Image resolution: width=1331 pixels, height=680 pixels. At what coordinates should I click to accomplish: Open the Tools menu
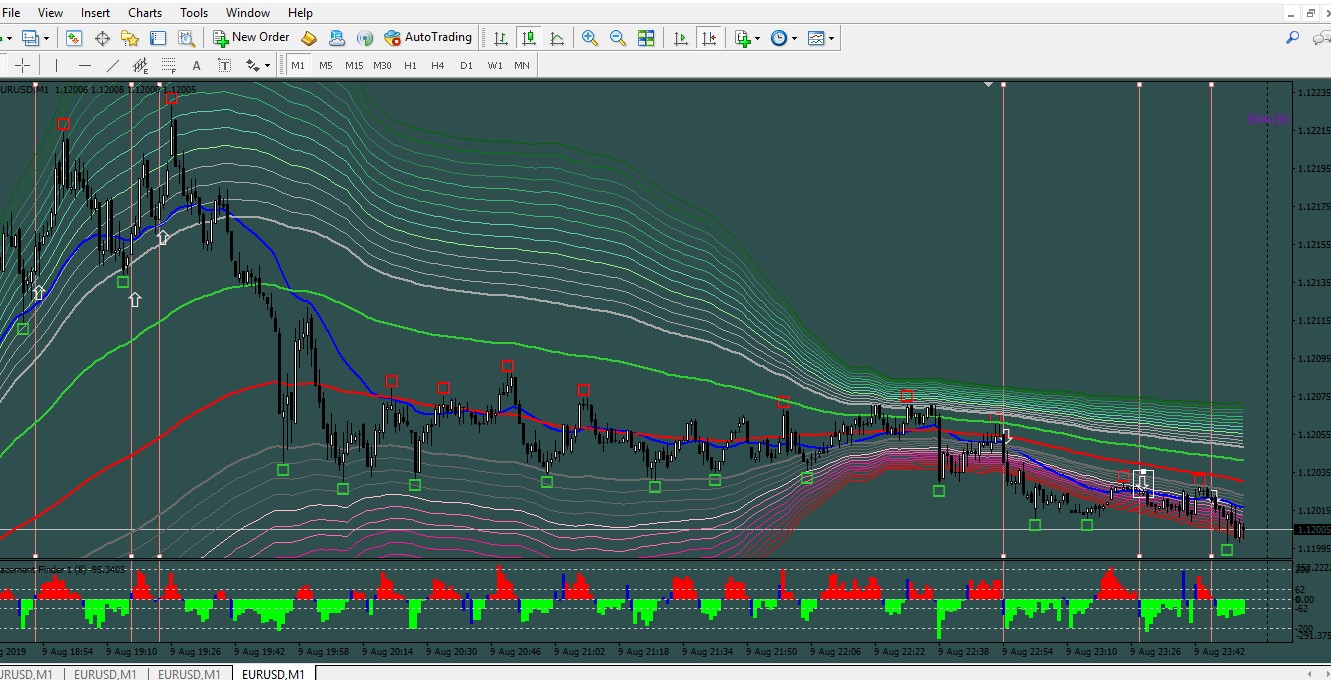tap(194, 13)
